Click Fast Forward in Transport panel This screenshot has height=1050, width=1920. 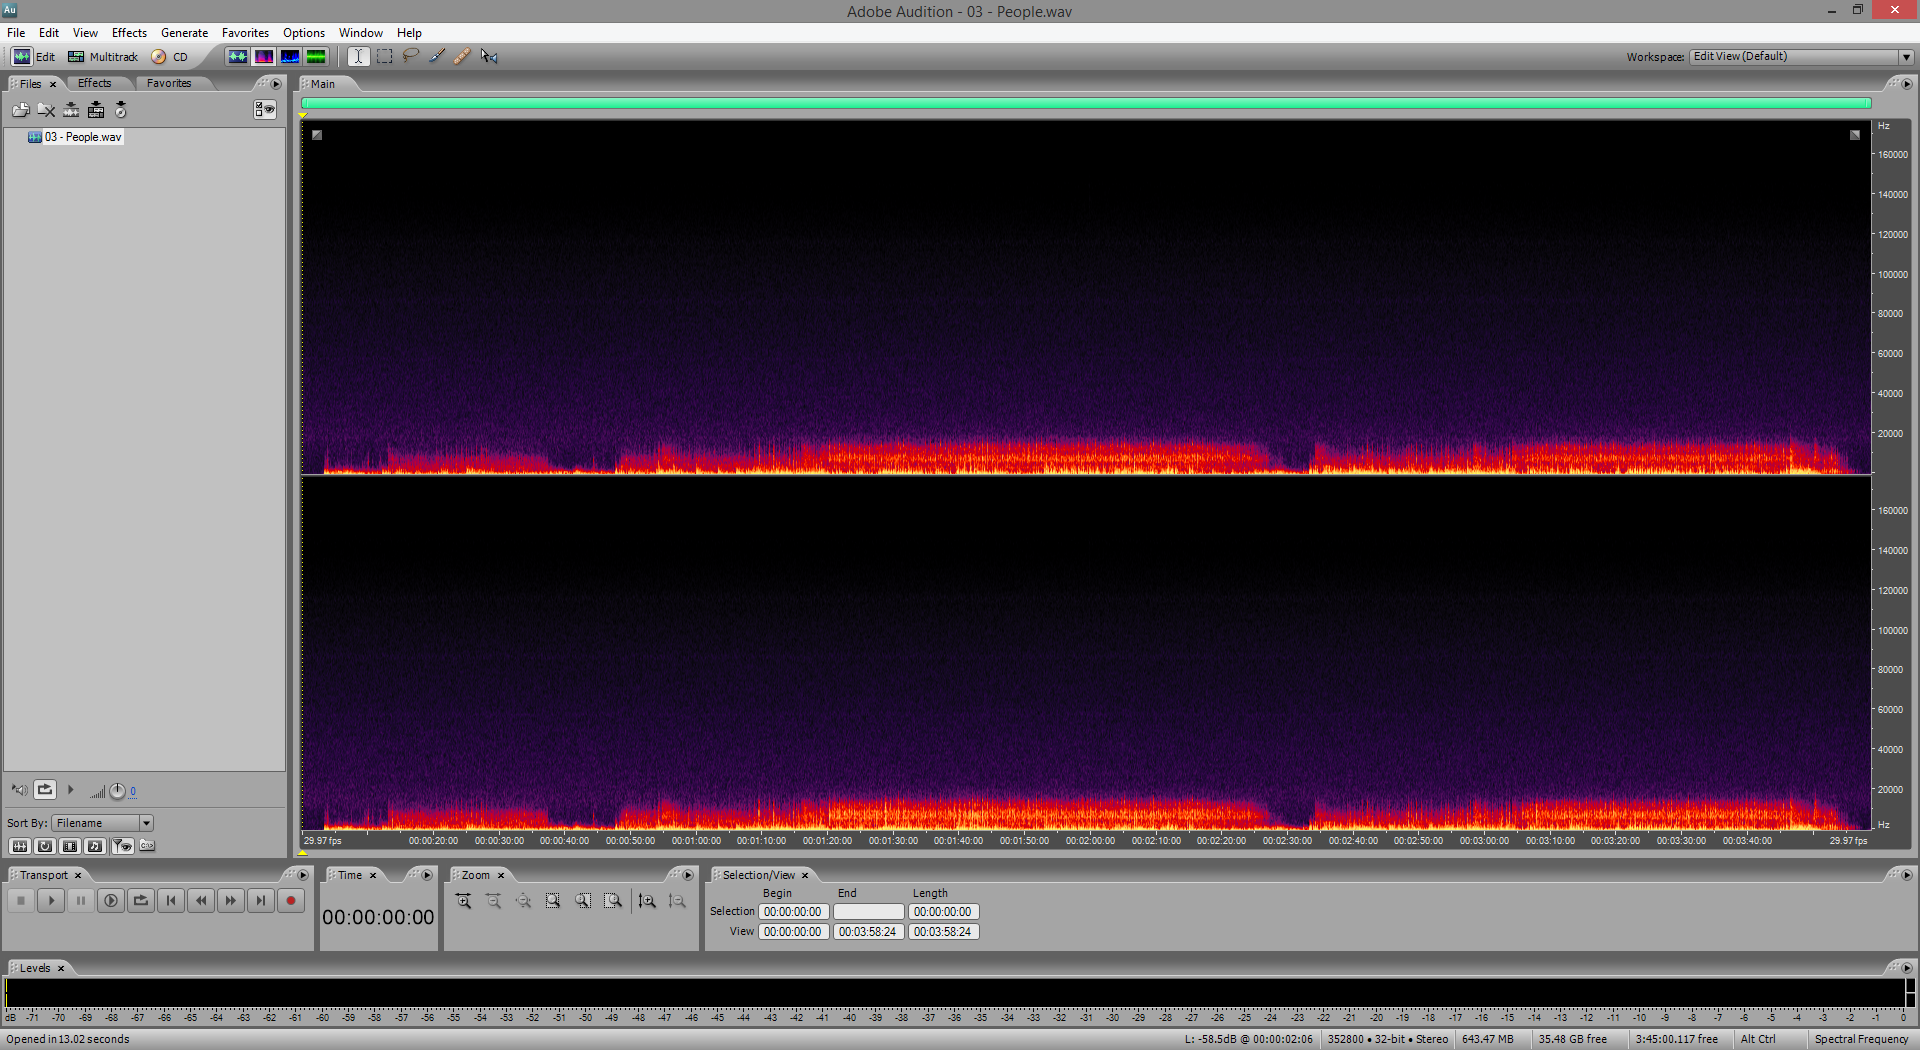tap(231, 901)
